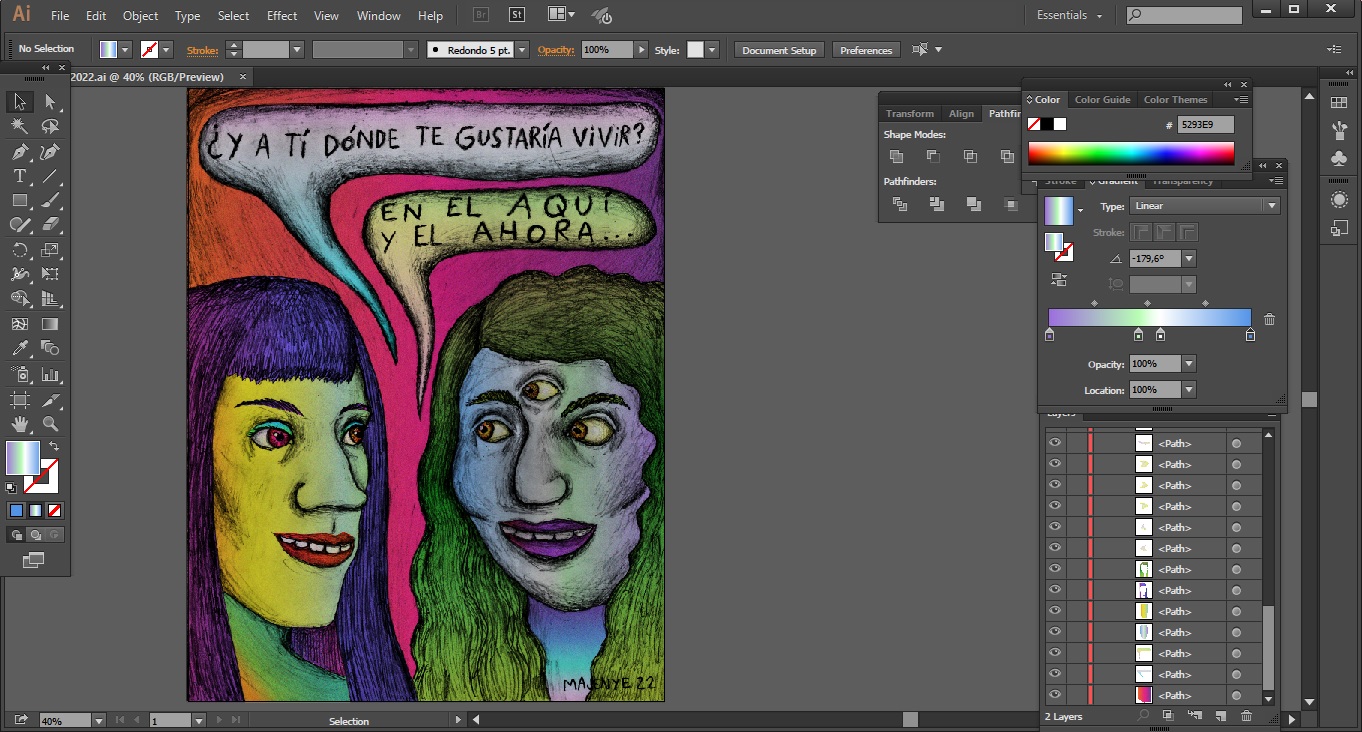Toggle visibility of pink gradient Path layer

click(x=1054, y=695)
